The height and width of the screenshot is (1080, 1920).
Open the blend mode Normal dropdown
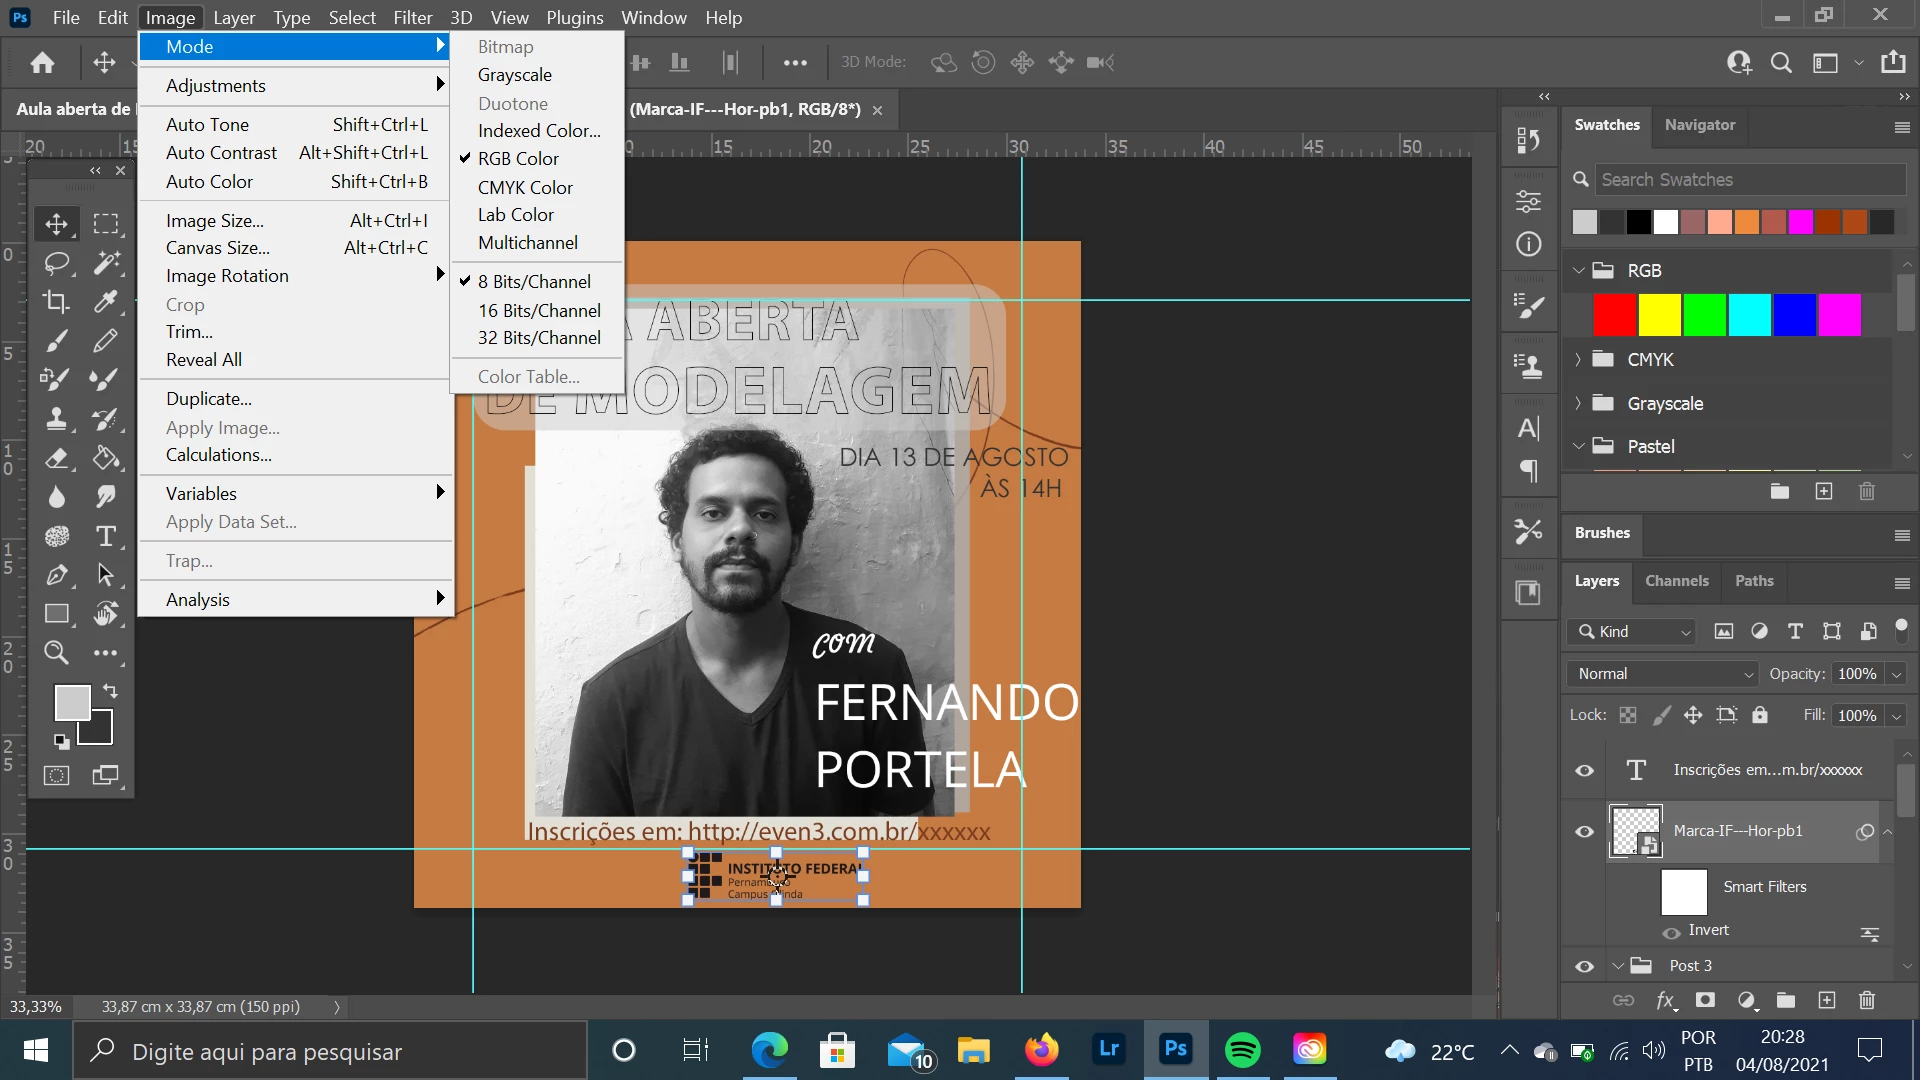click(1662, 674)
